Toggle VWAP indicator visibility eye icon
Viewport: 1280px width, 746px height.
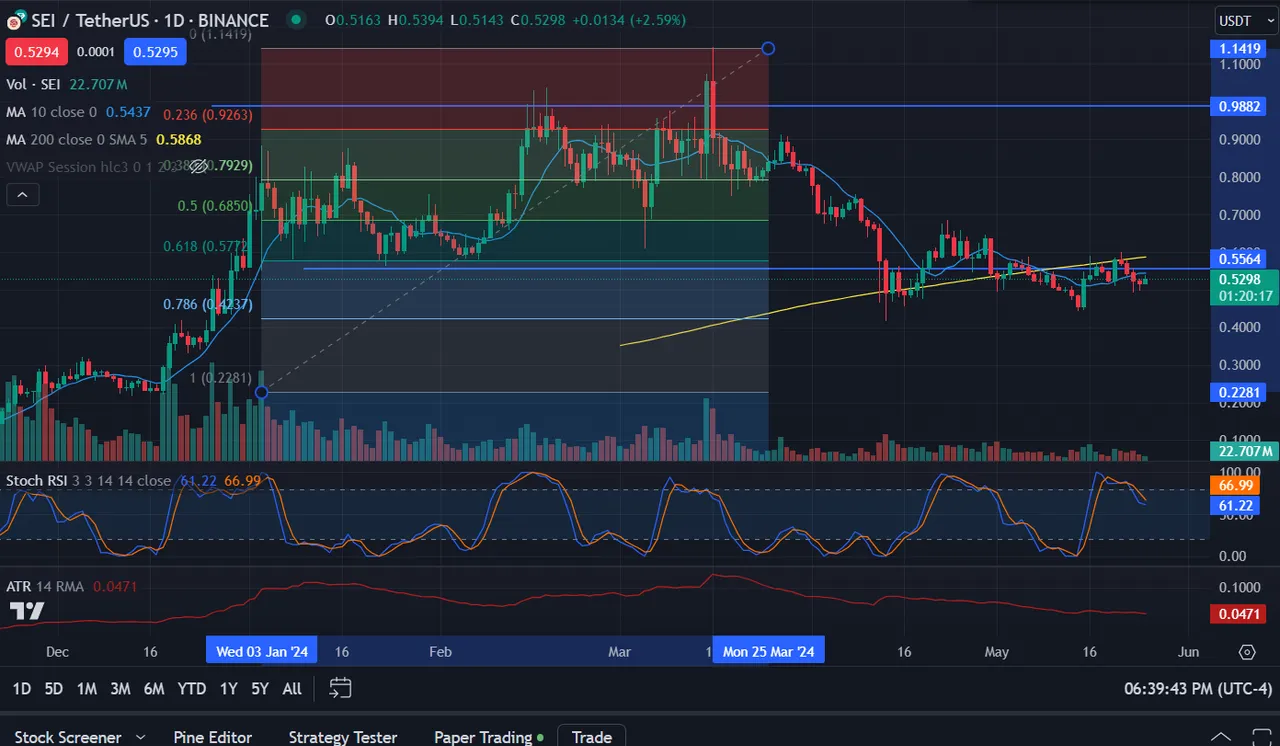198,167
